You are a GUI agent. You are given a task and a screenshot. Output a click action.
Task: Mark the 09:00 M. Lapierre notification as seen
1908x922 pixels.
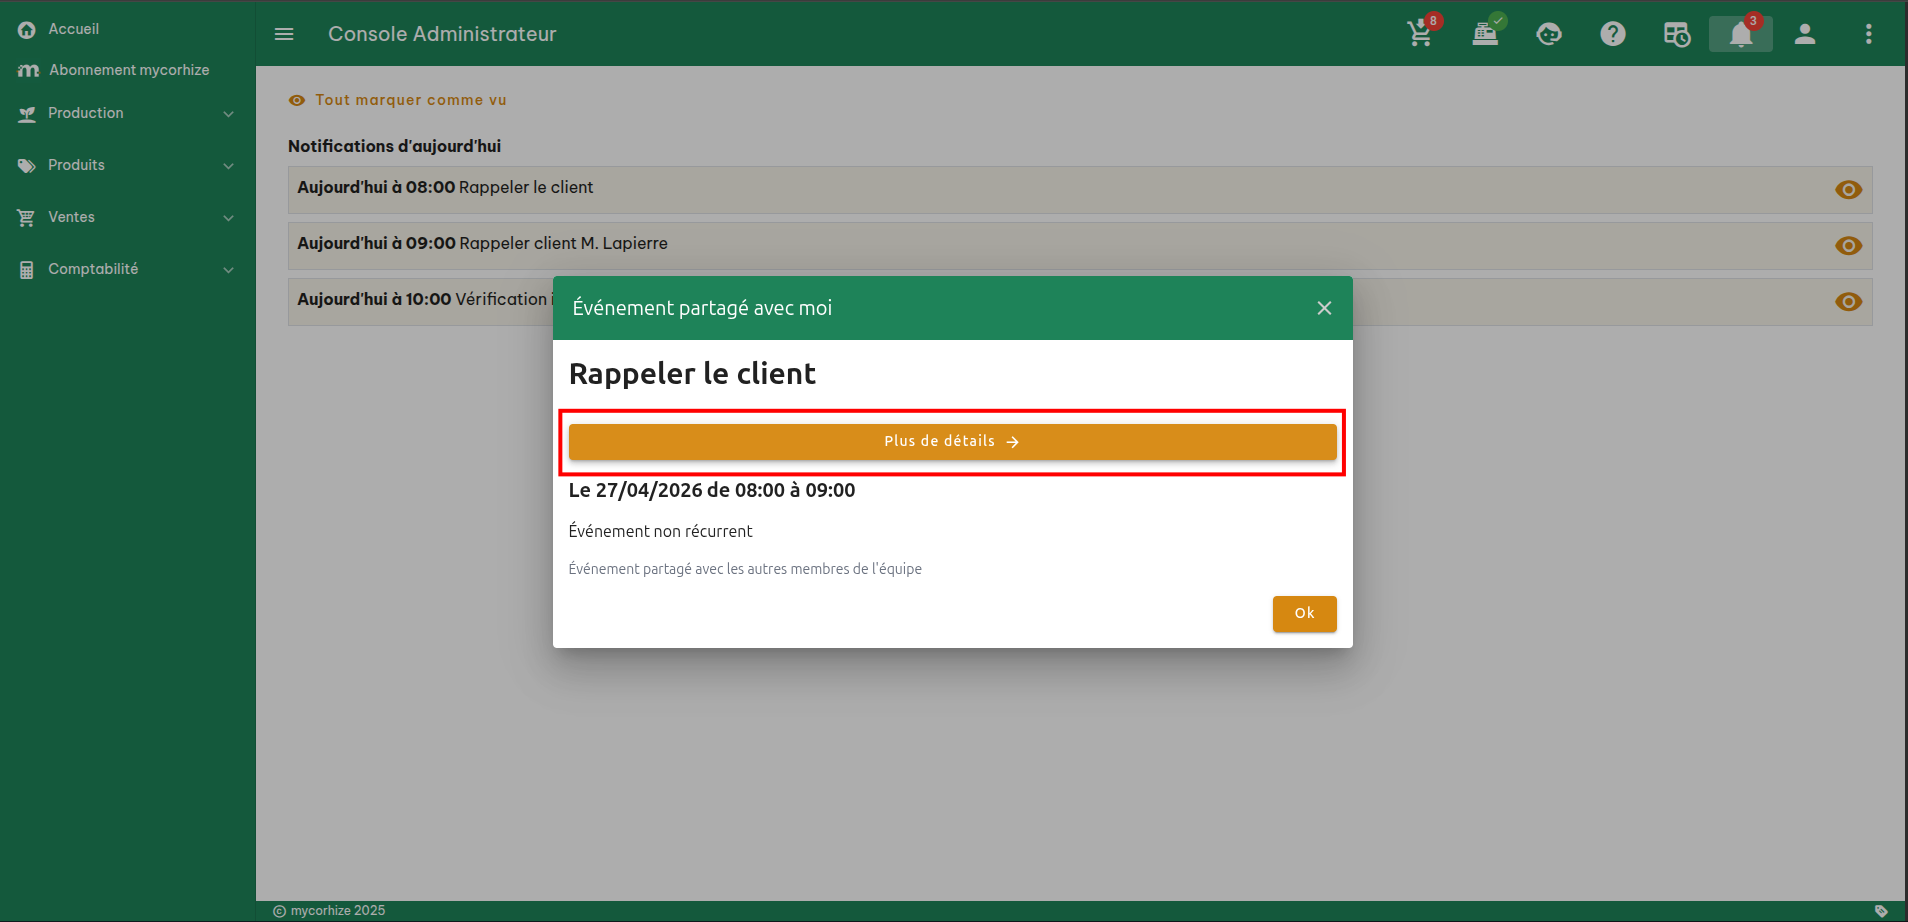(x=1849, y=246)
